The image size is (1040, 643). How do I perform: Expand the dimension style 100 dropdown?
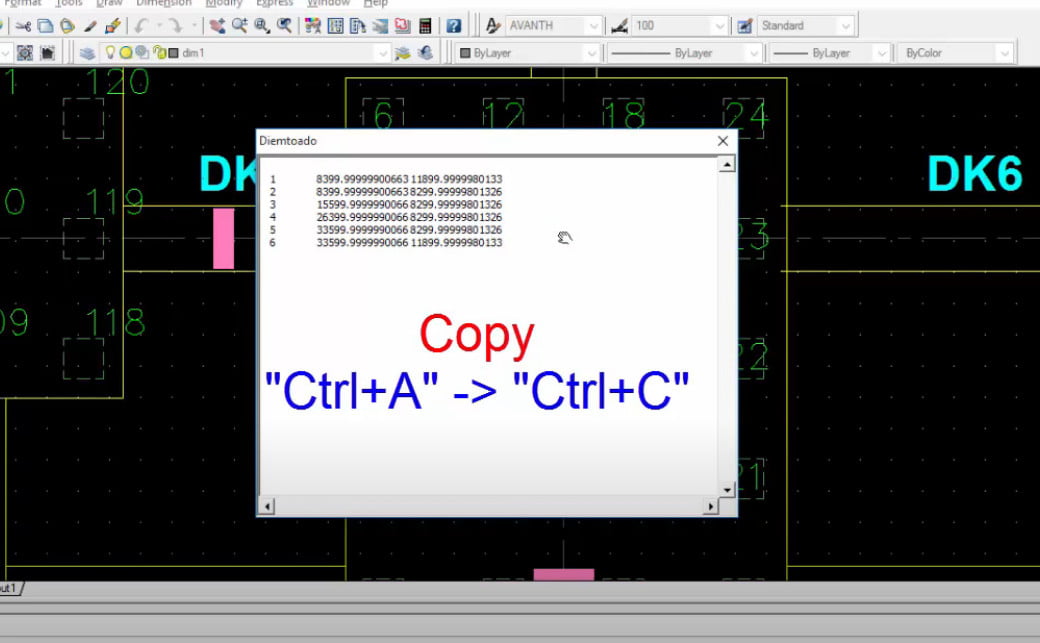click(x=720, y=26)
